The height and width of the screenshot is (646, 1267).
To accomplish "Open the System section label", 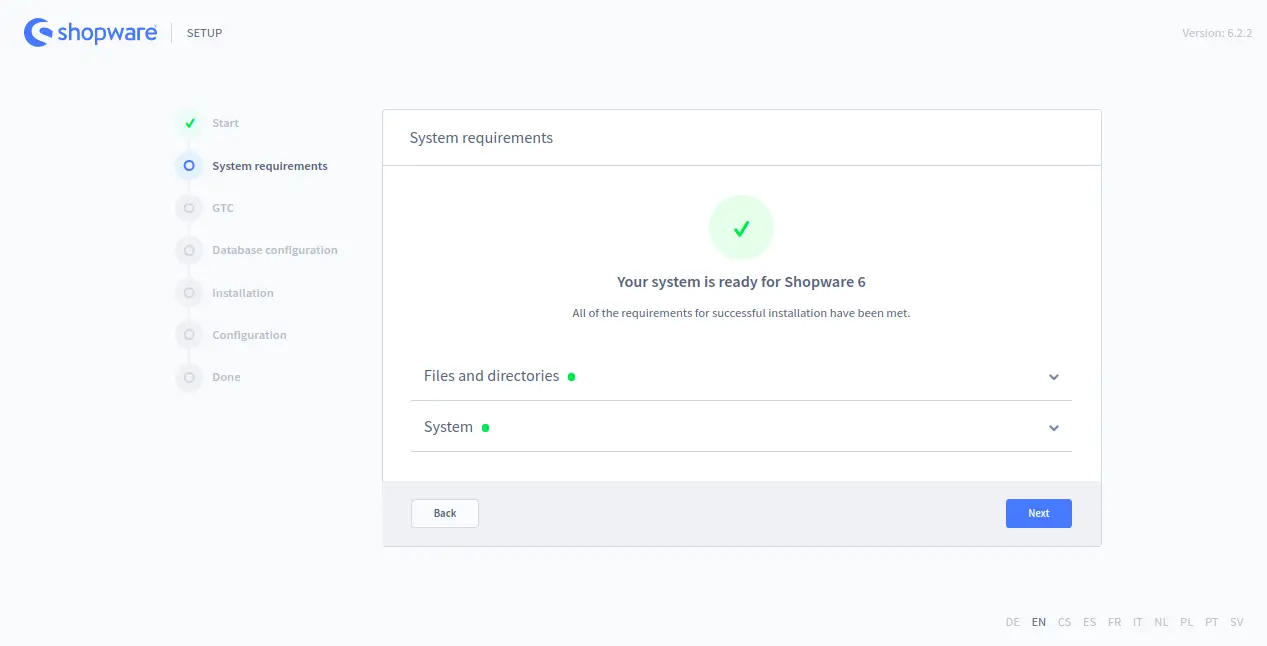I will 448,427.
